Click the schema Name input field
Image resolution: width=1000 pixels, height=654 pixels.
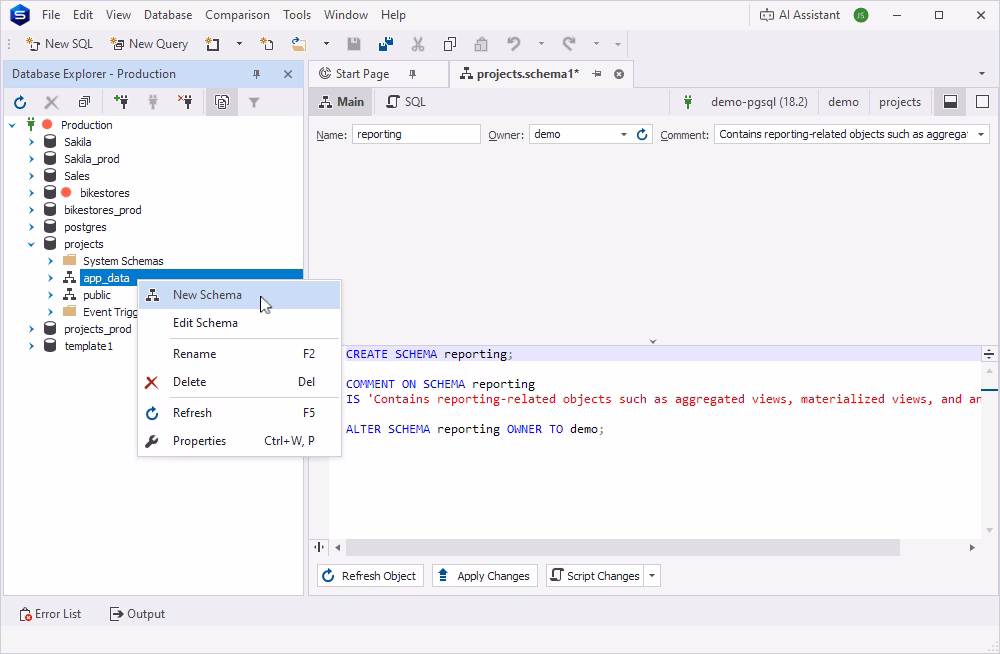[x=416, y=135]
